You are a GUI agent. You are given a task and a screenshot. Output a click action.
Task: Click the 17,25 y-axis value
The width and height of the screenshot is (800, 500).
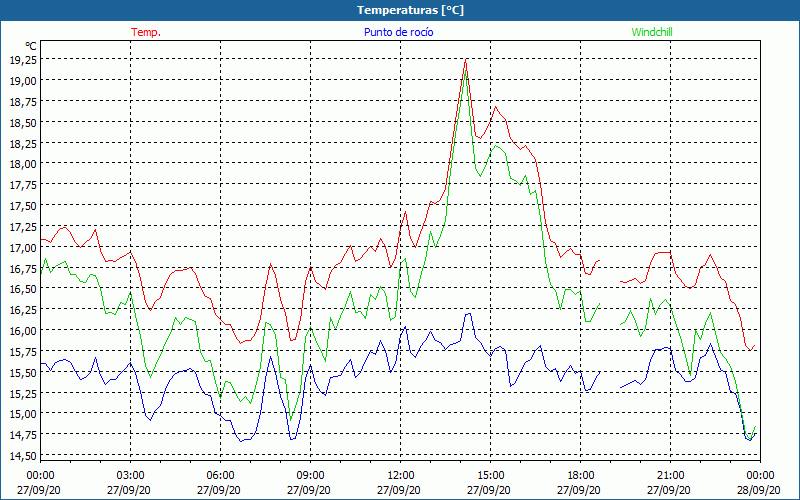coord(23,227)
